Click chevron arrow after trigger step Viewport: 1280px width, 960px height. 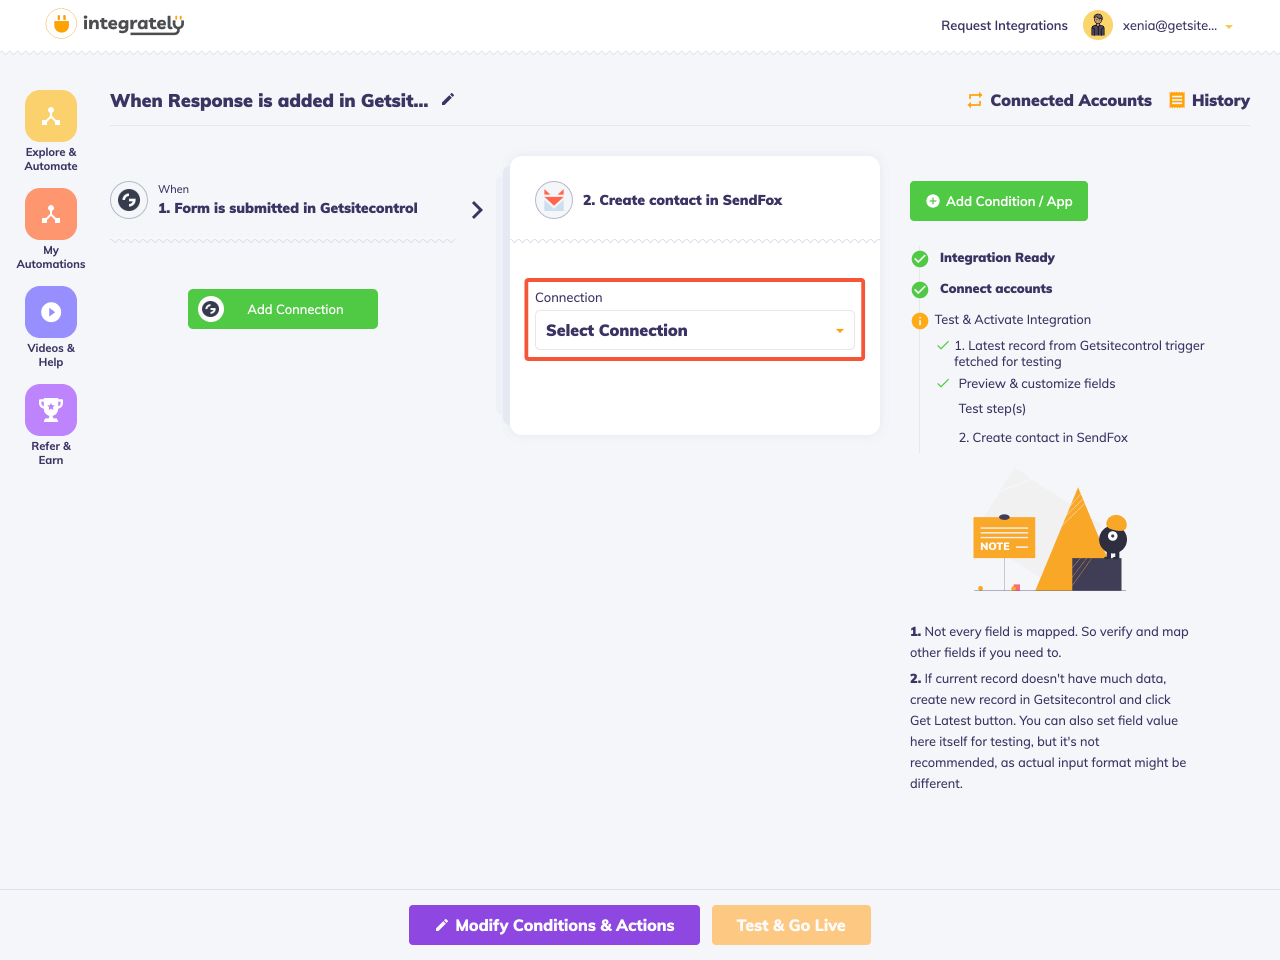click(477, 210)
